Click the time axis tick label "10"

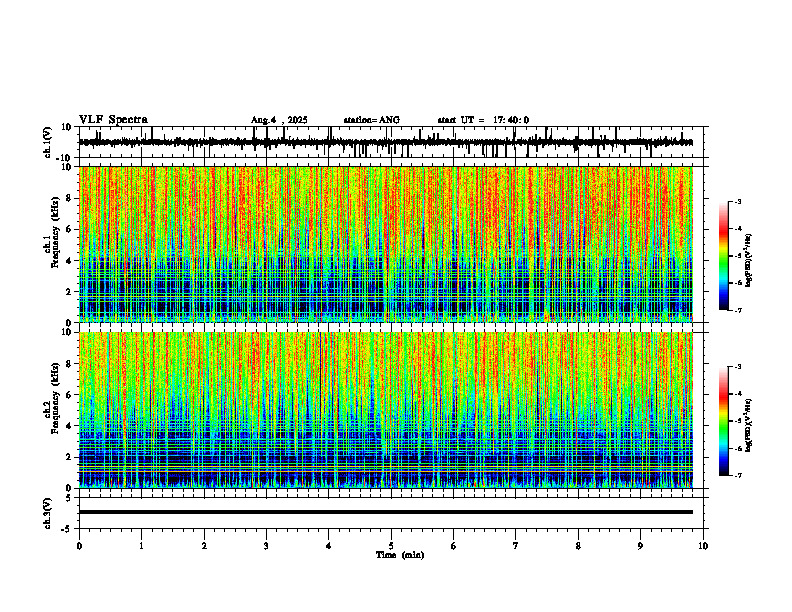[x=703, y=546]
